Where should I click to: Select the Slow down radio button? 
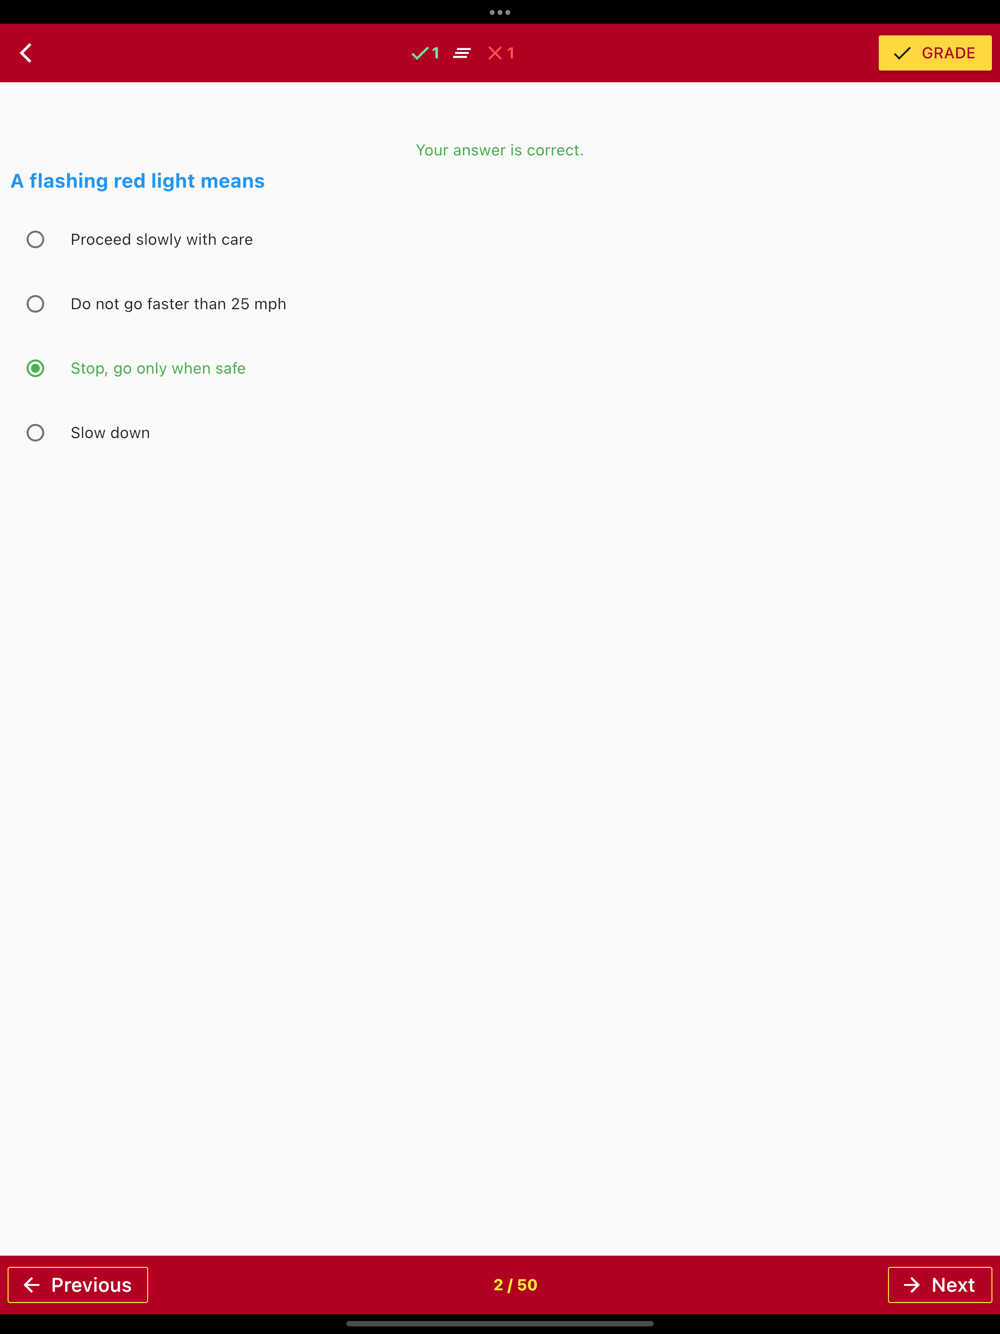[x=35, y=433]
